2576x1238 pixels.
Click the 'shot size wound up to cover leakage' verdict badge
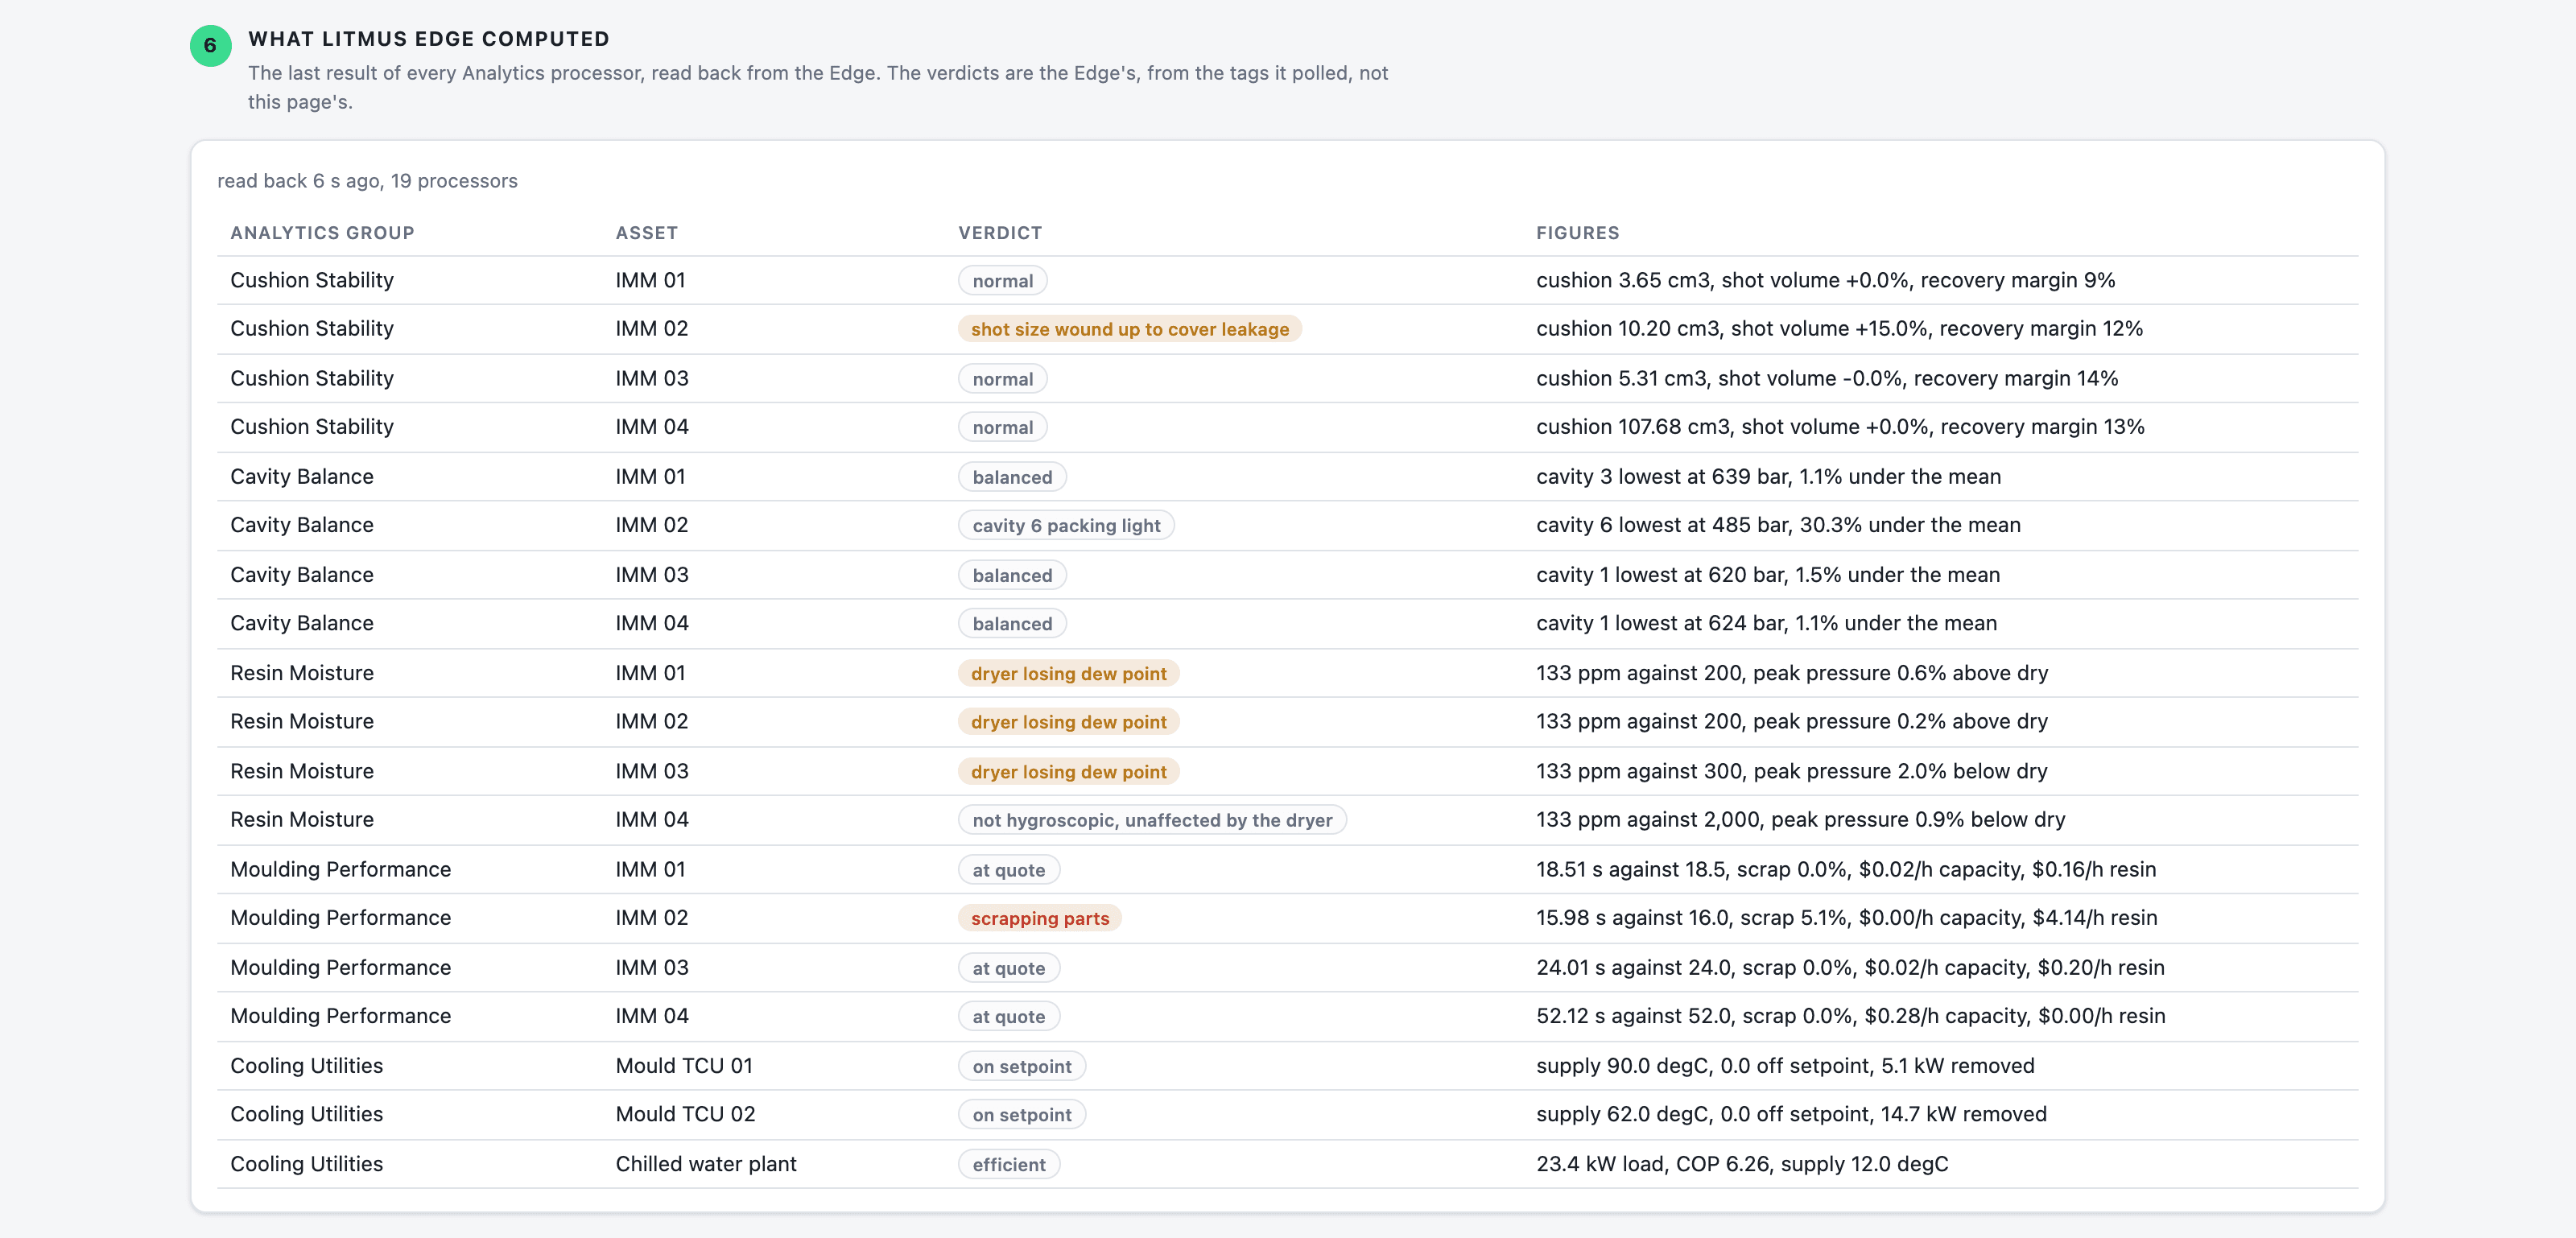(1129, 329)
